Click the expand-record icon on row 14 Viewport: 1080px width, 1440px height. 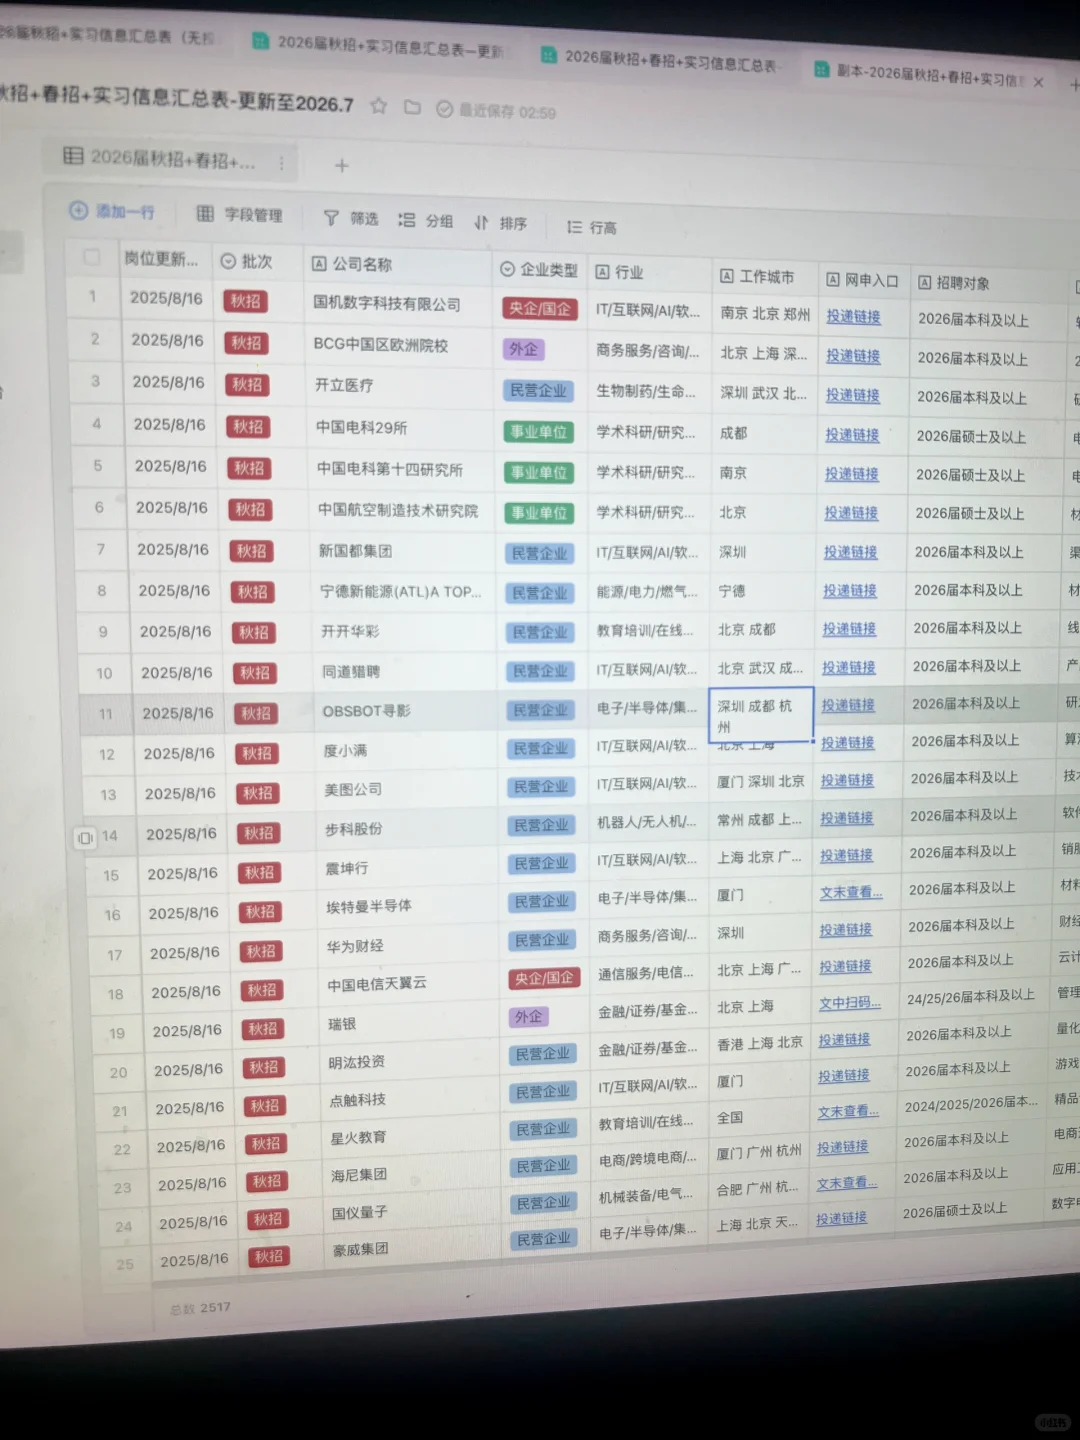coord(85,837)
